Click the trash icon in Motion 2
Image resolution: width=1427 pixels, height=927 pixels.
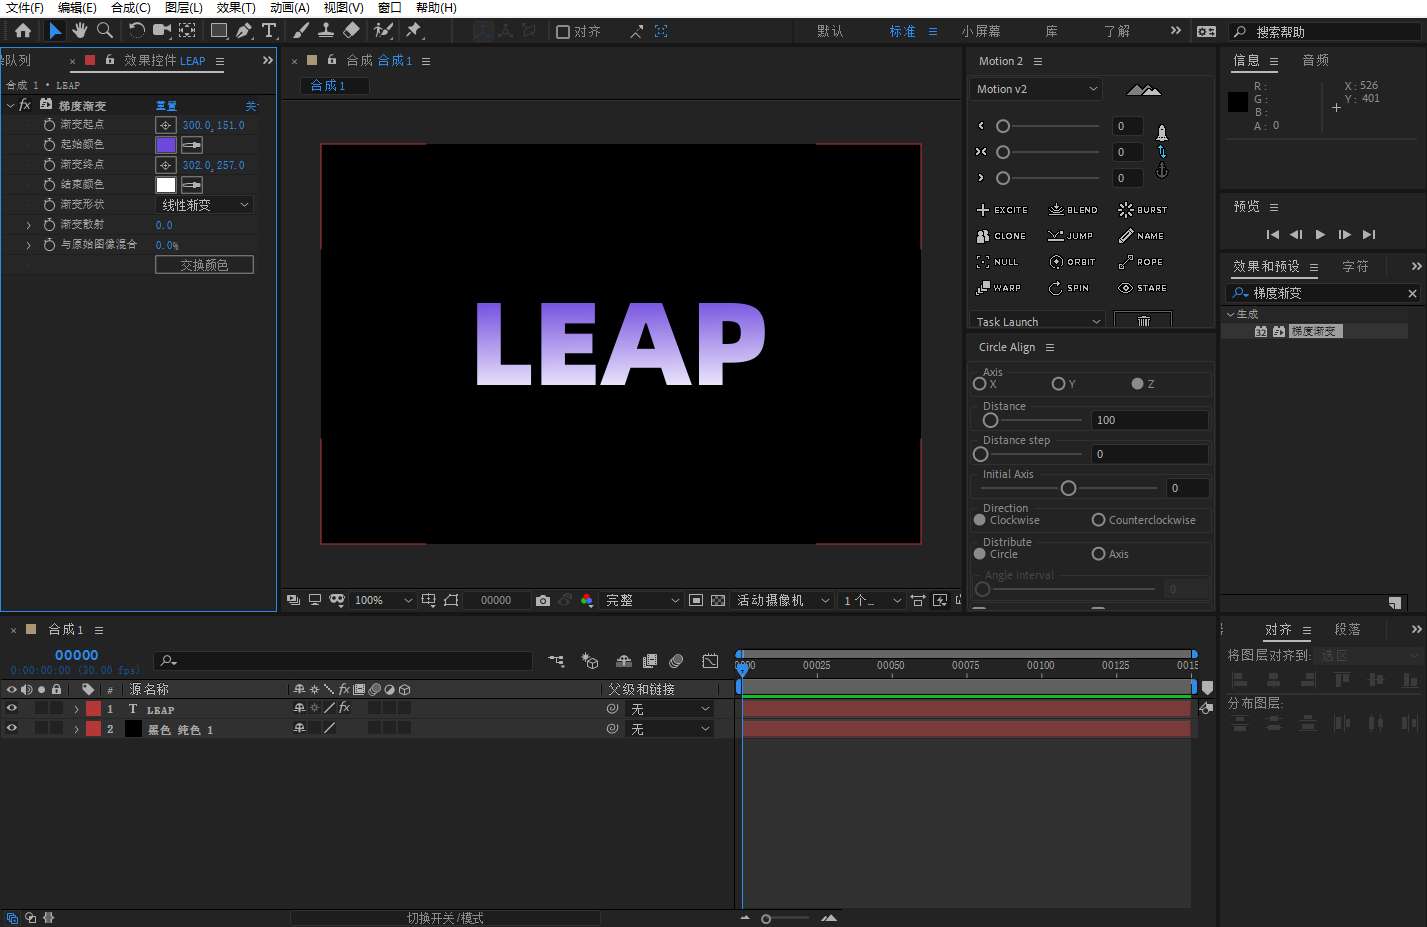tap(1143, 321)
